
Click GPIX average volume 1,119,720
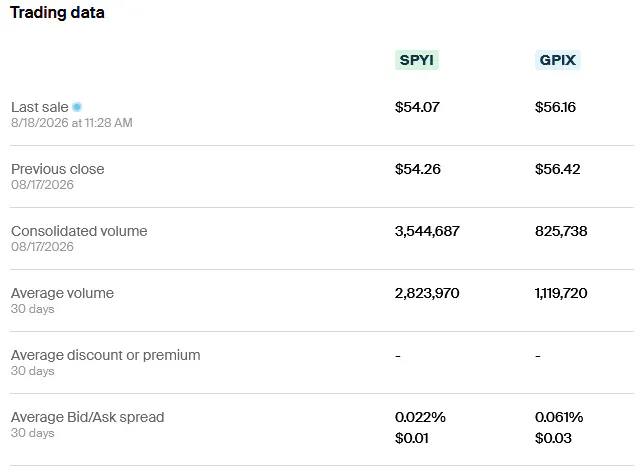point(561,293)
